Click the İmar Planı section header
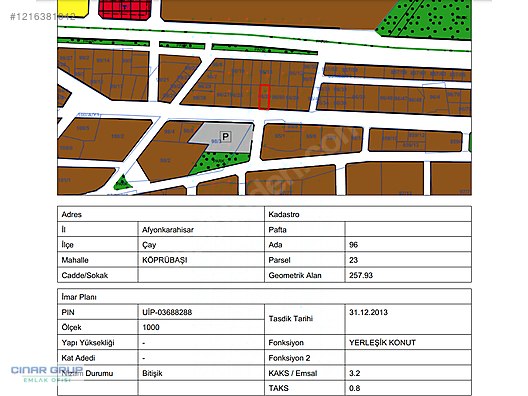The width and height of the screenshot is (528, 396). click(x=79, y=297)
